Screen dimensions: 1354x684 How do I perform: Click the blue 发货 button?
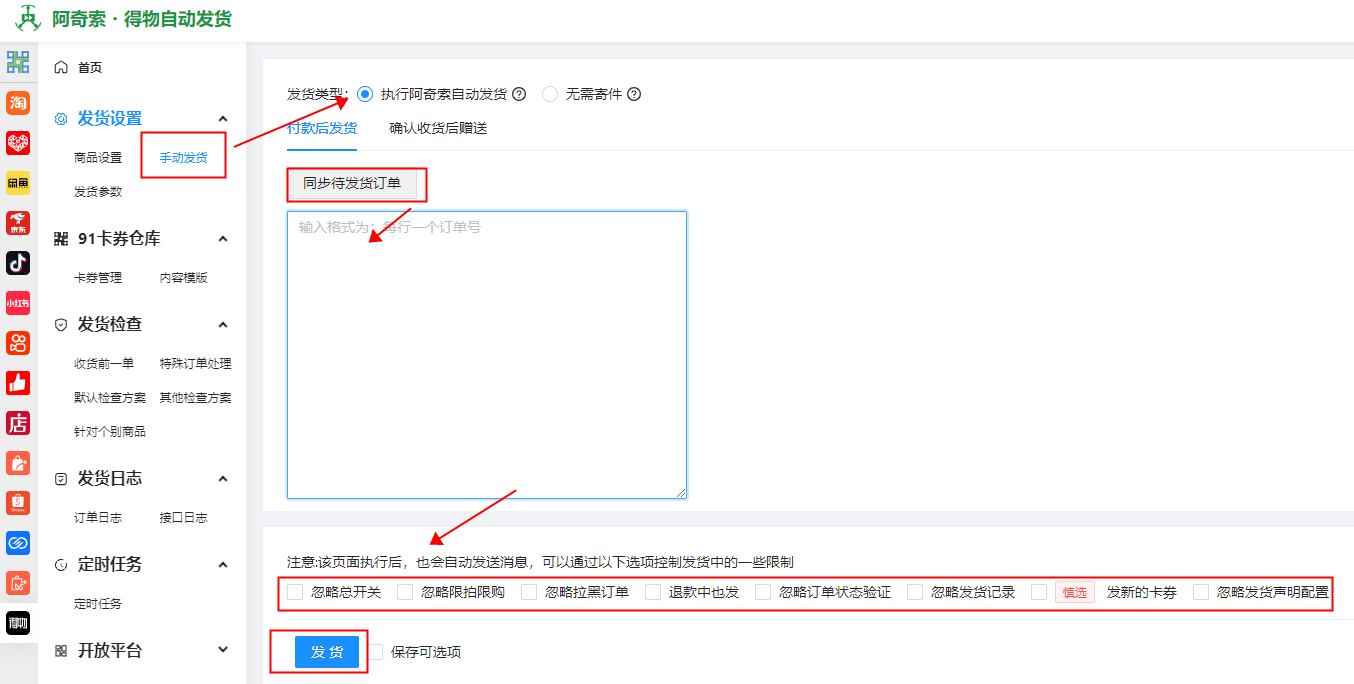[x=327, y=652]
